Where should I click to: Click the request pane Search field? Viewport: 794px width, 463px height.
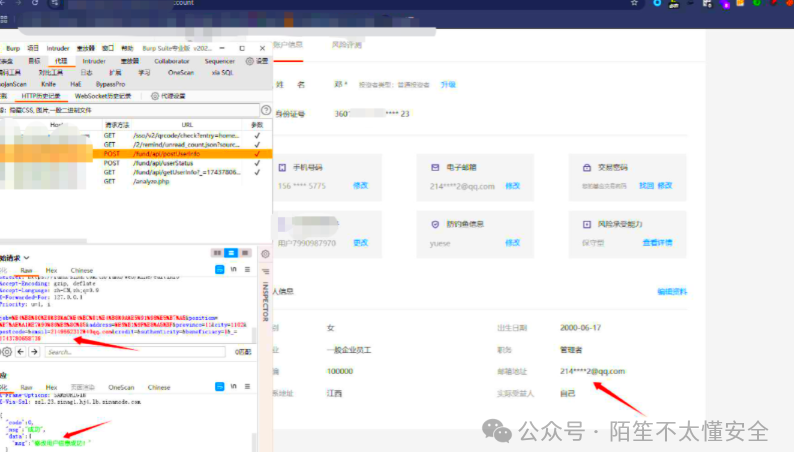coord(135,352)
